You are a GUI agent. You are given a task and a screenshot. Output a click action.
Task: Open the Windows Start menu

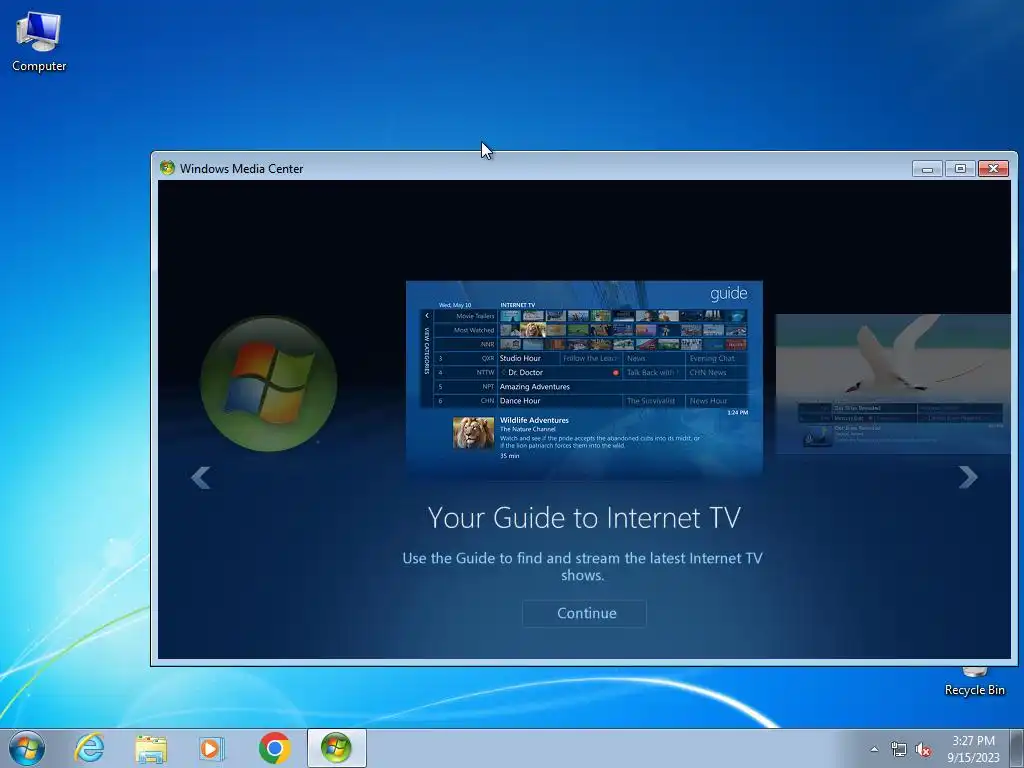27,748
